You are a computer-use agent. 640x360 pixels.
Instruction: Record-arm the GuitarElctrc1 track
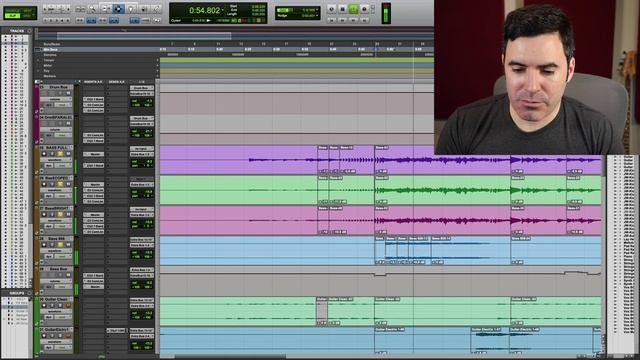pos(44,336)
